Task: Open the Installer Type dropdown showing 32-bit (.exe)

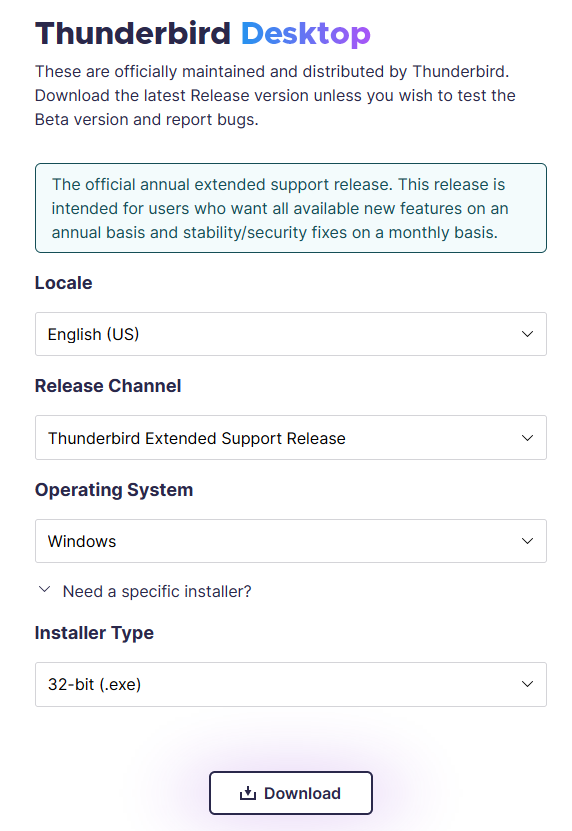Action: tap(291, 684)
